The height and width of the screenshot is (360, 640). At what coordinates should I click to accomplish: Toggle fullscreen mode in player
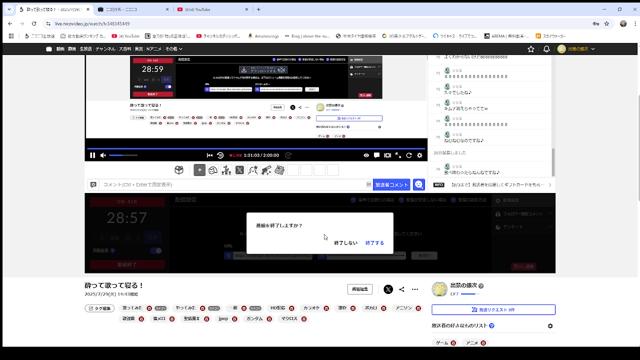(398, 155)
